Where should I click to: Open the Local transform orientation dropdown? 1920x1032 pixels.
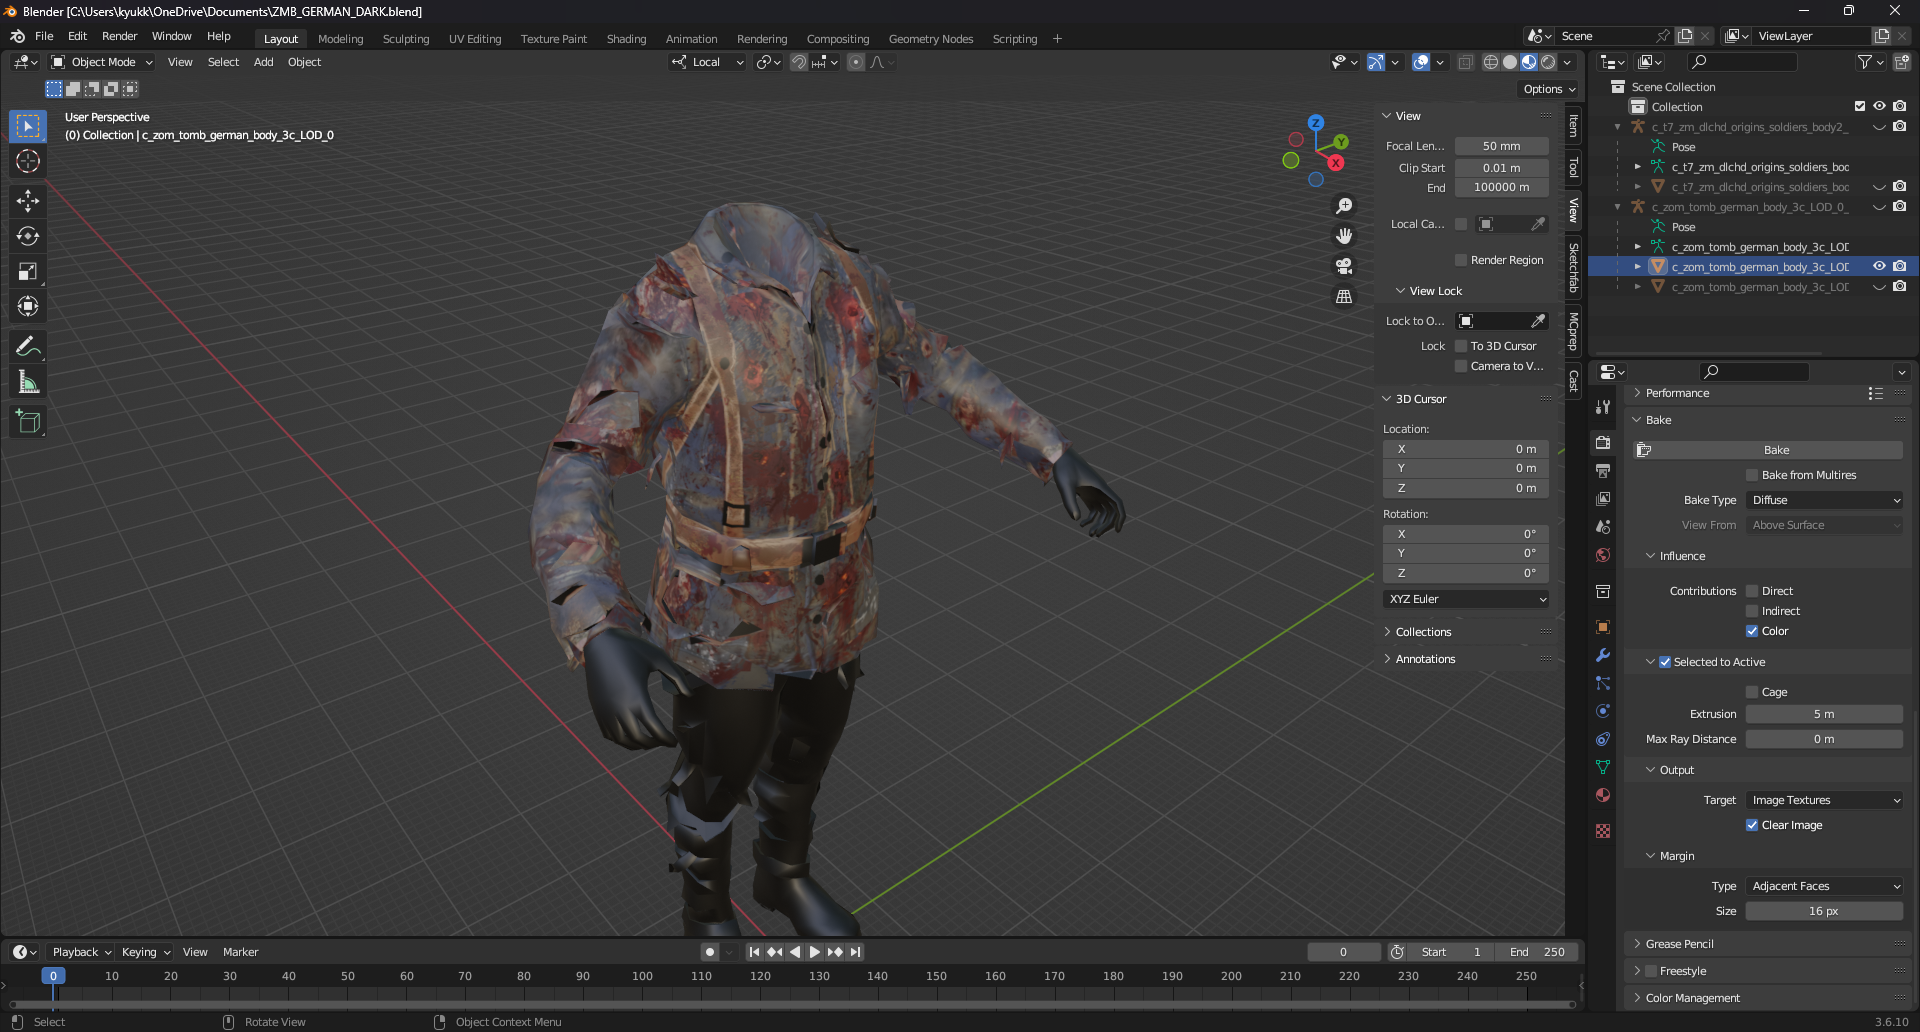[708, 62]
